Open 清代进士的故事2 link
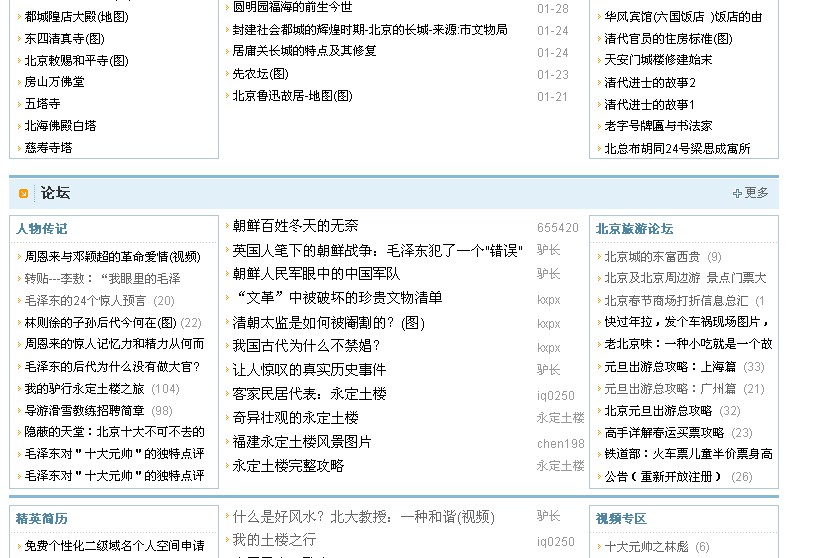Screen dimensions: 822x558 tap(650, 83)
